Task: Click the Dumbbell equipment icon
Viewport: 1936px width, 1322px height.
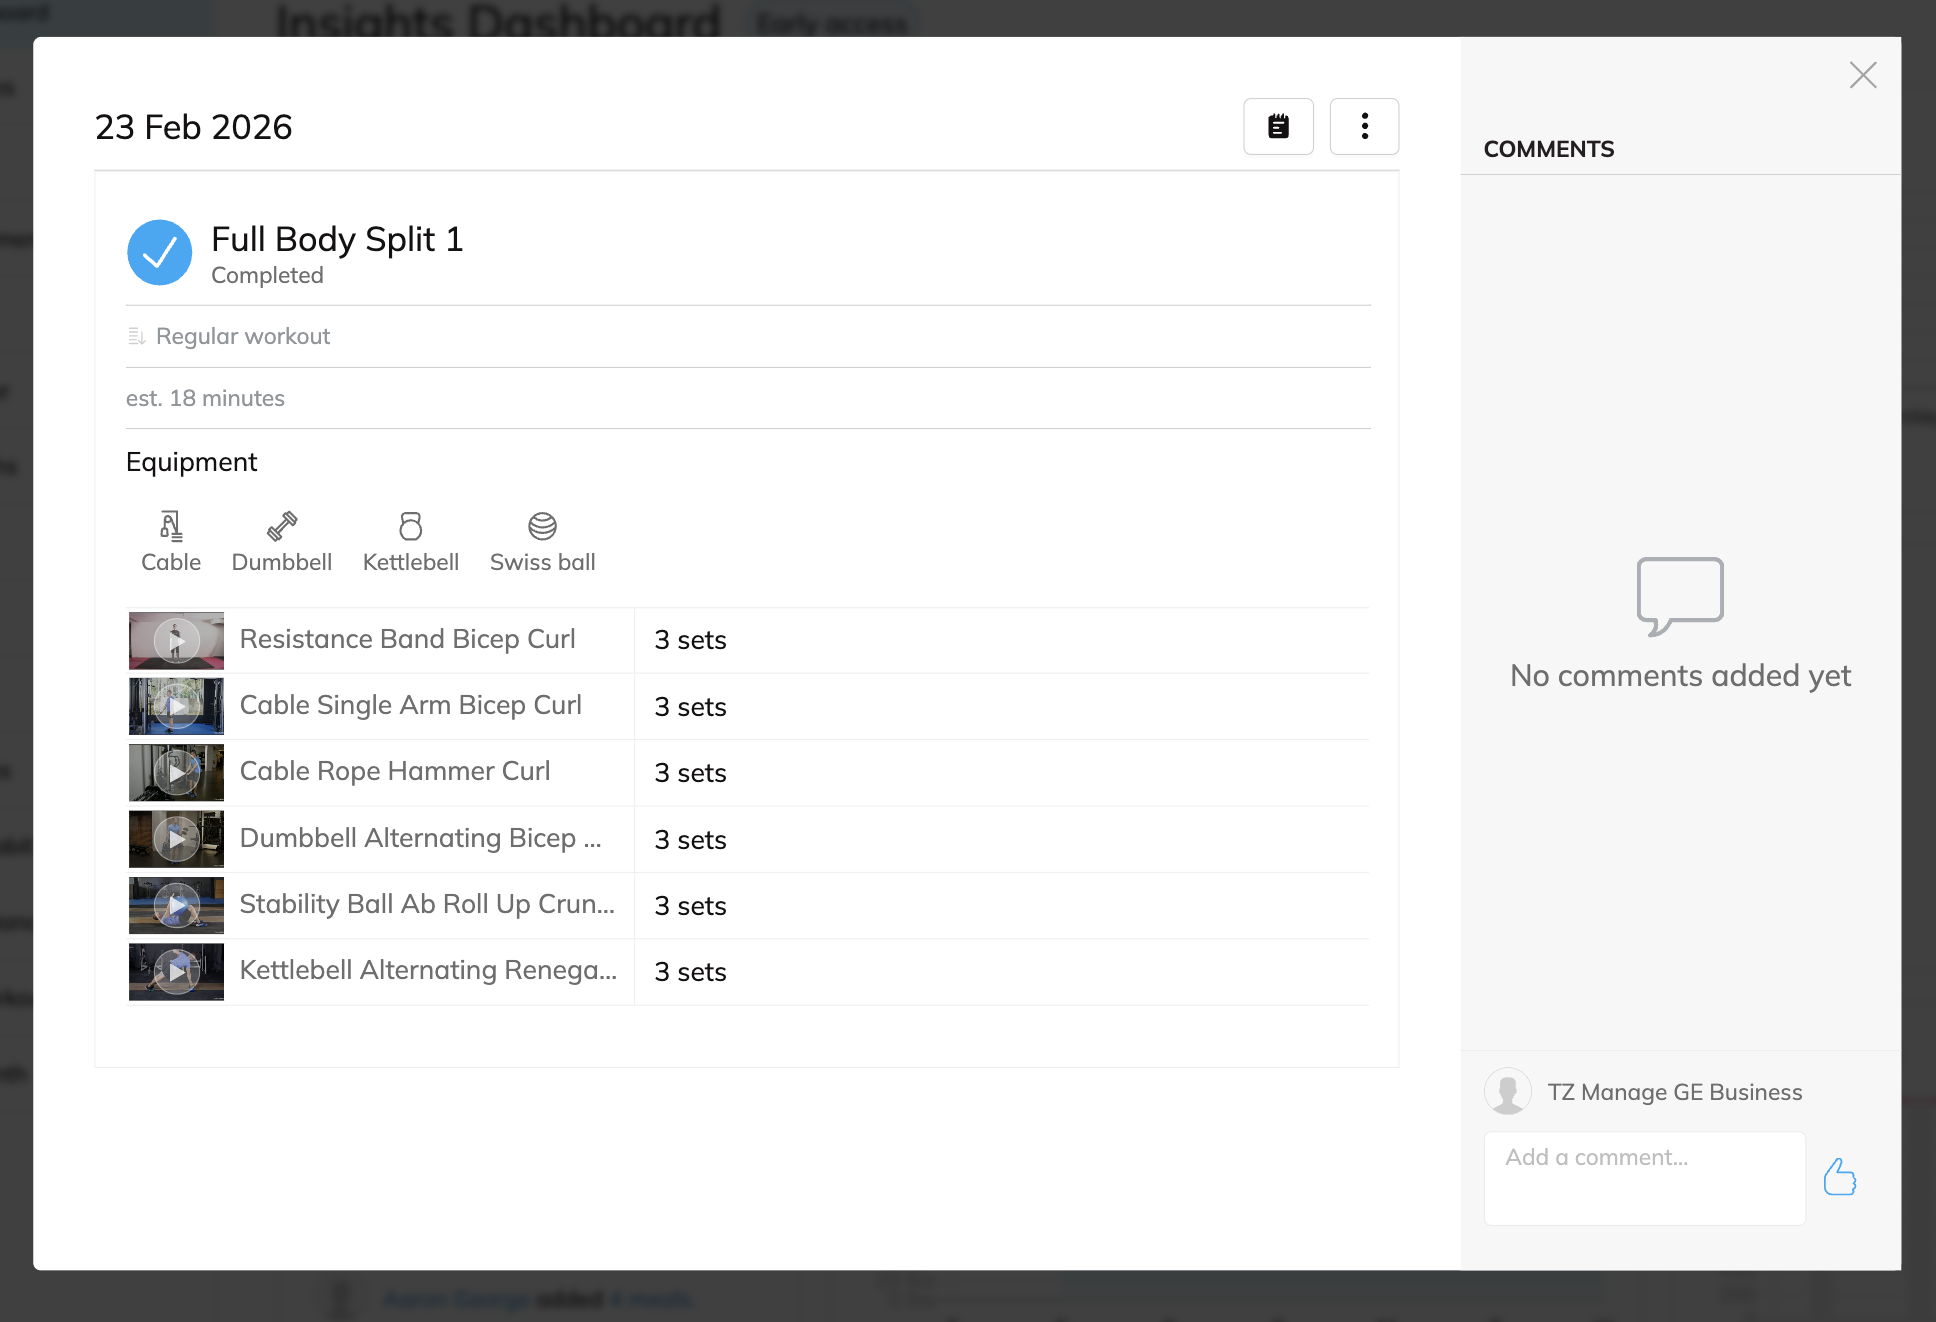Action: [x=282, y=526]
